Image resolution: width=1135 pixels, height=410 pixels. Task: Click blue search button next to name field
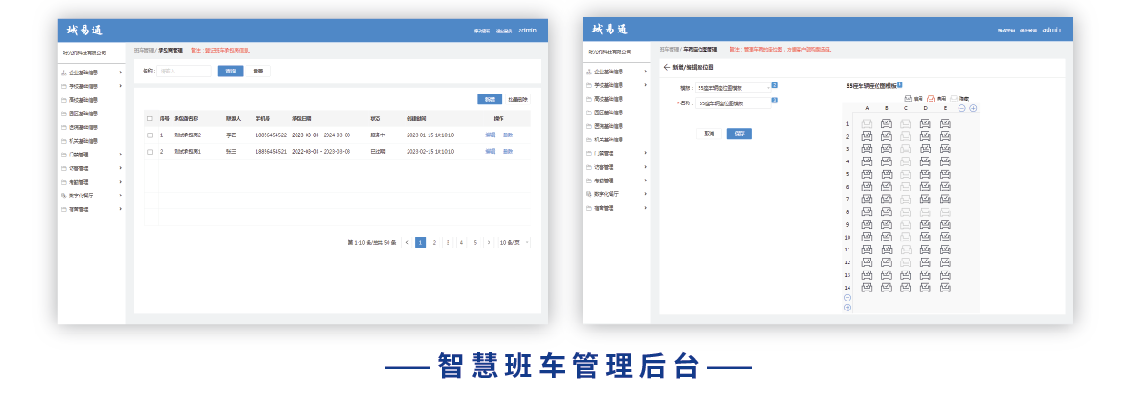click(x=230, y=71)
